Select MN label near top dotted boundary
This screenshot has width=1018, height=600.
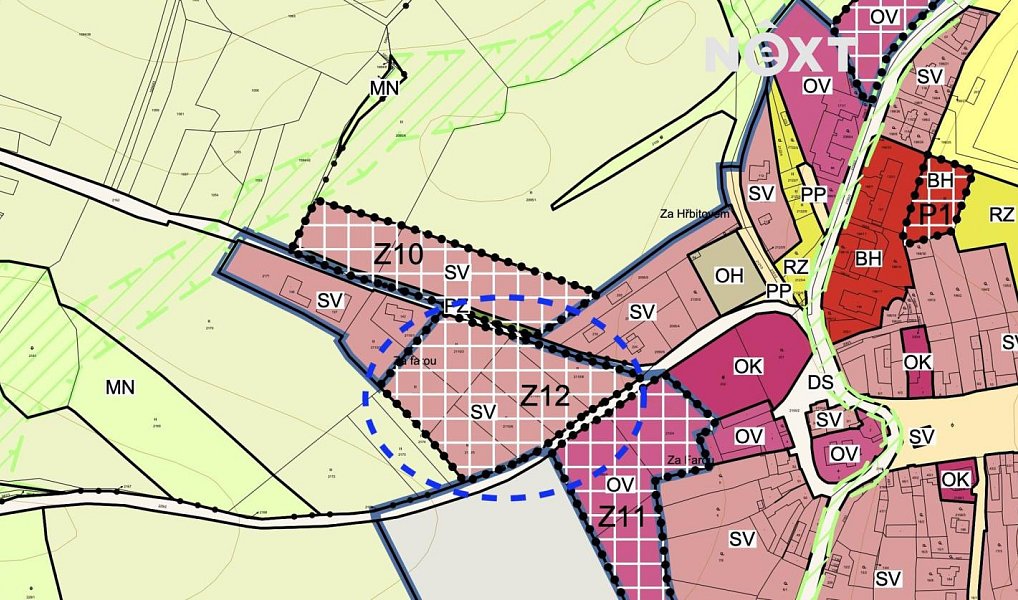pos(384,88)
